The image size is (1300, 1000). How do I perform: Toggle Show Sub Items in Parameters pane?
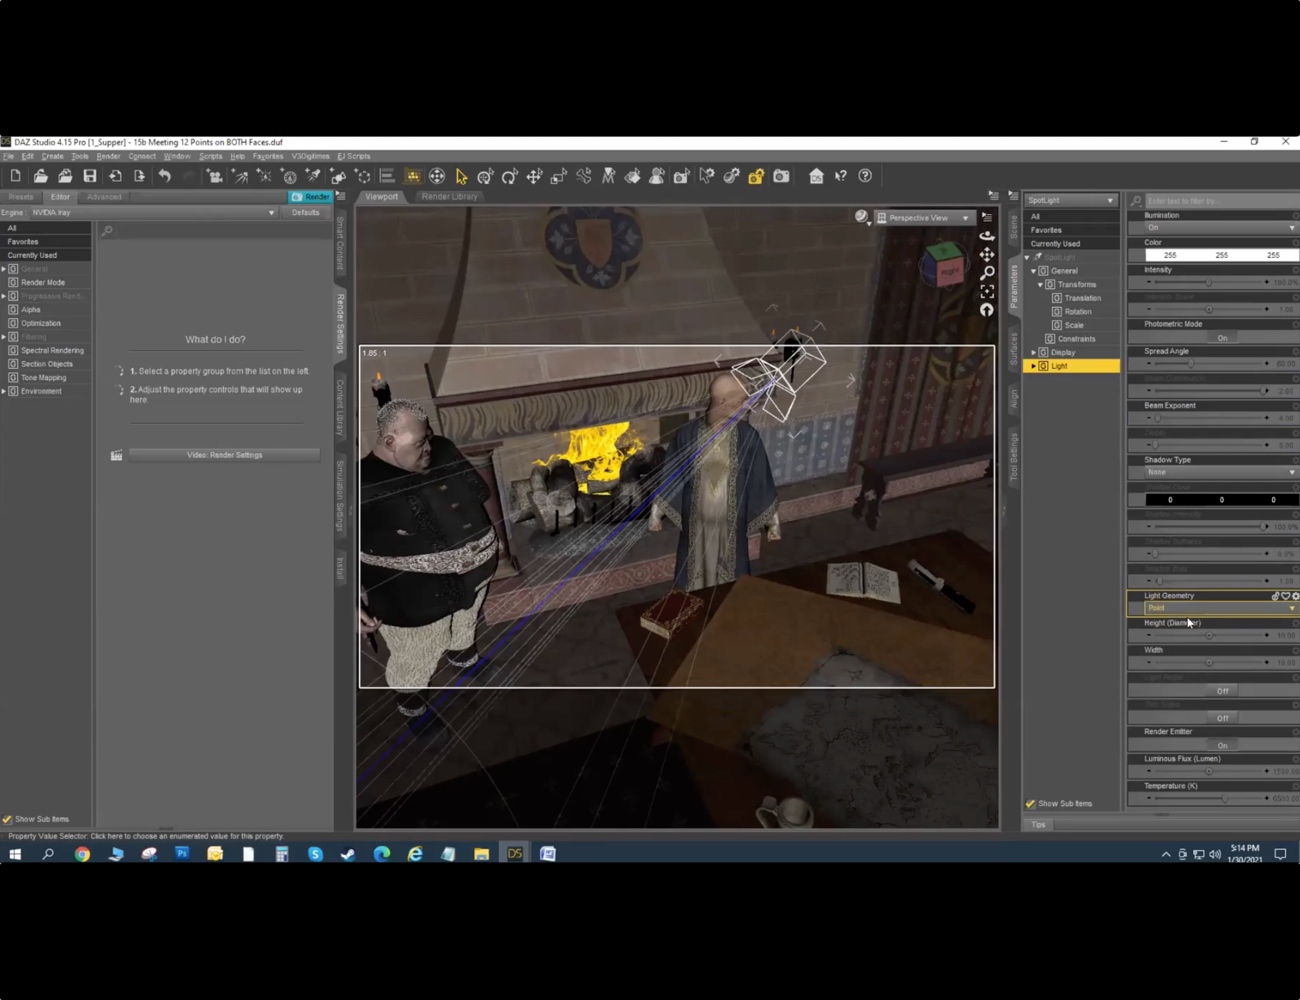coord(1030,804)
